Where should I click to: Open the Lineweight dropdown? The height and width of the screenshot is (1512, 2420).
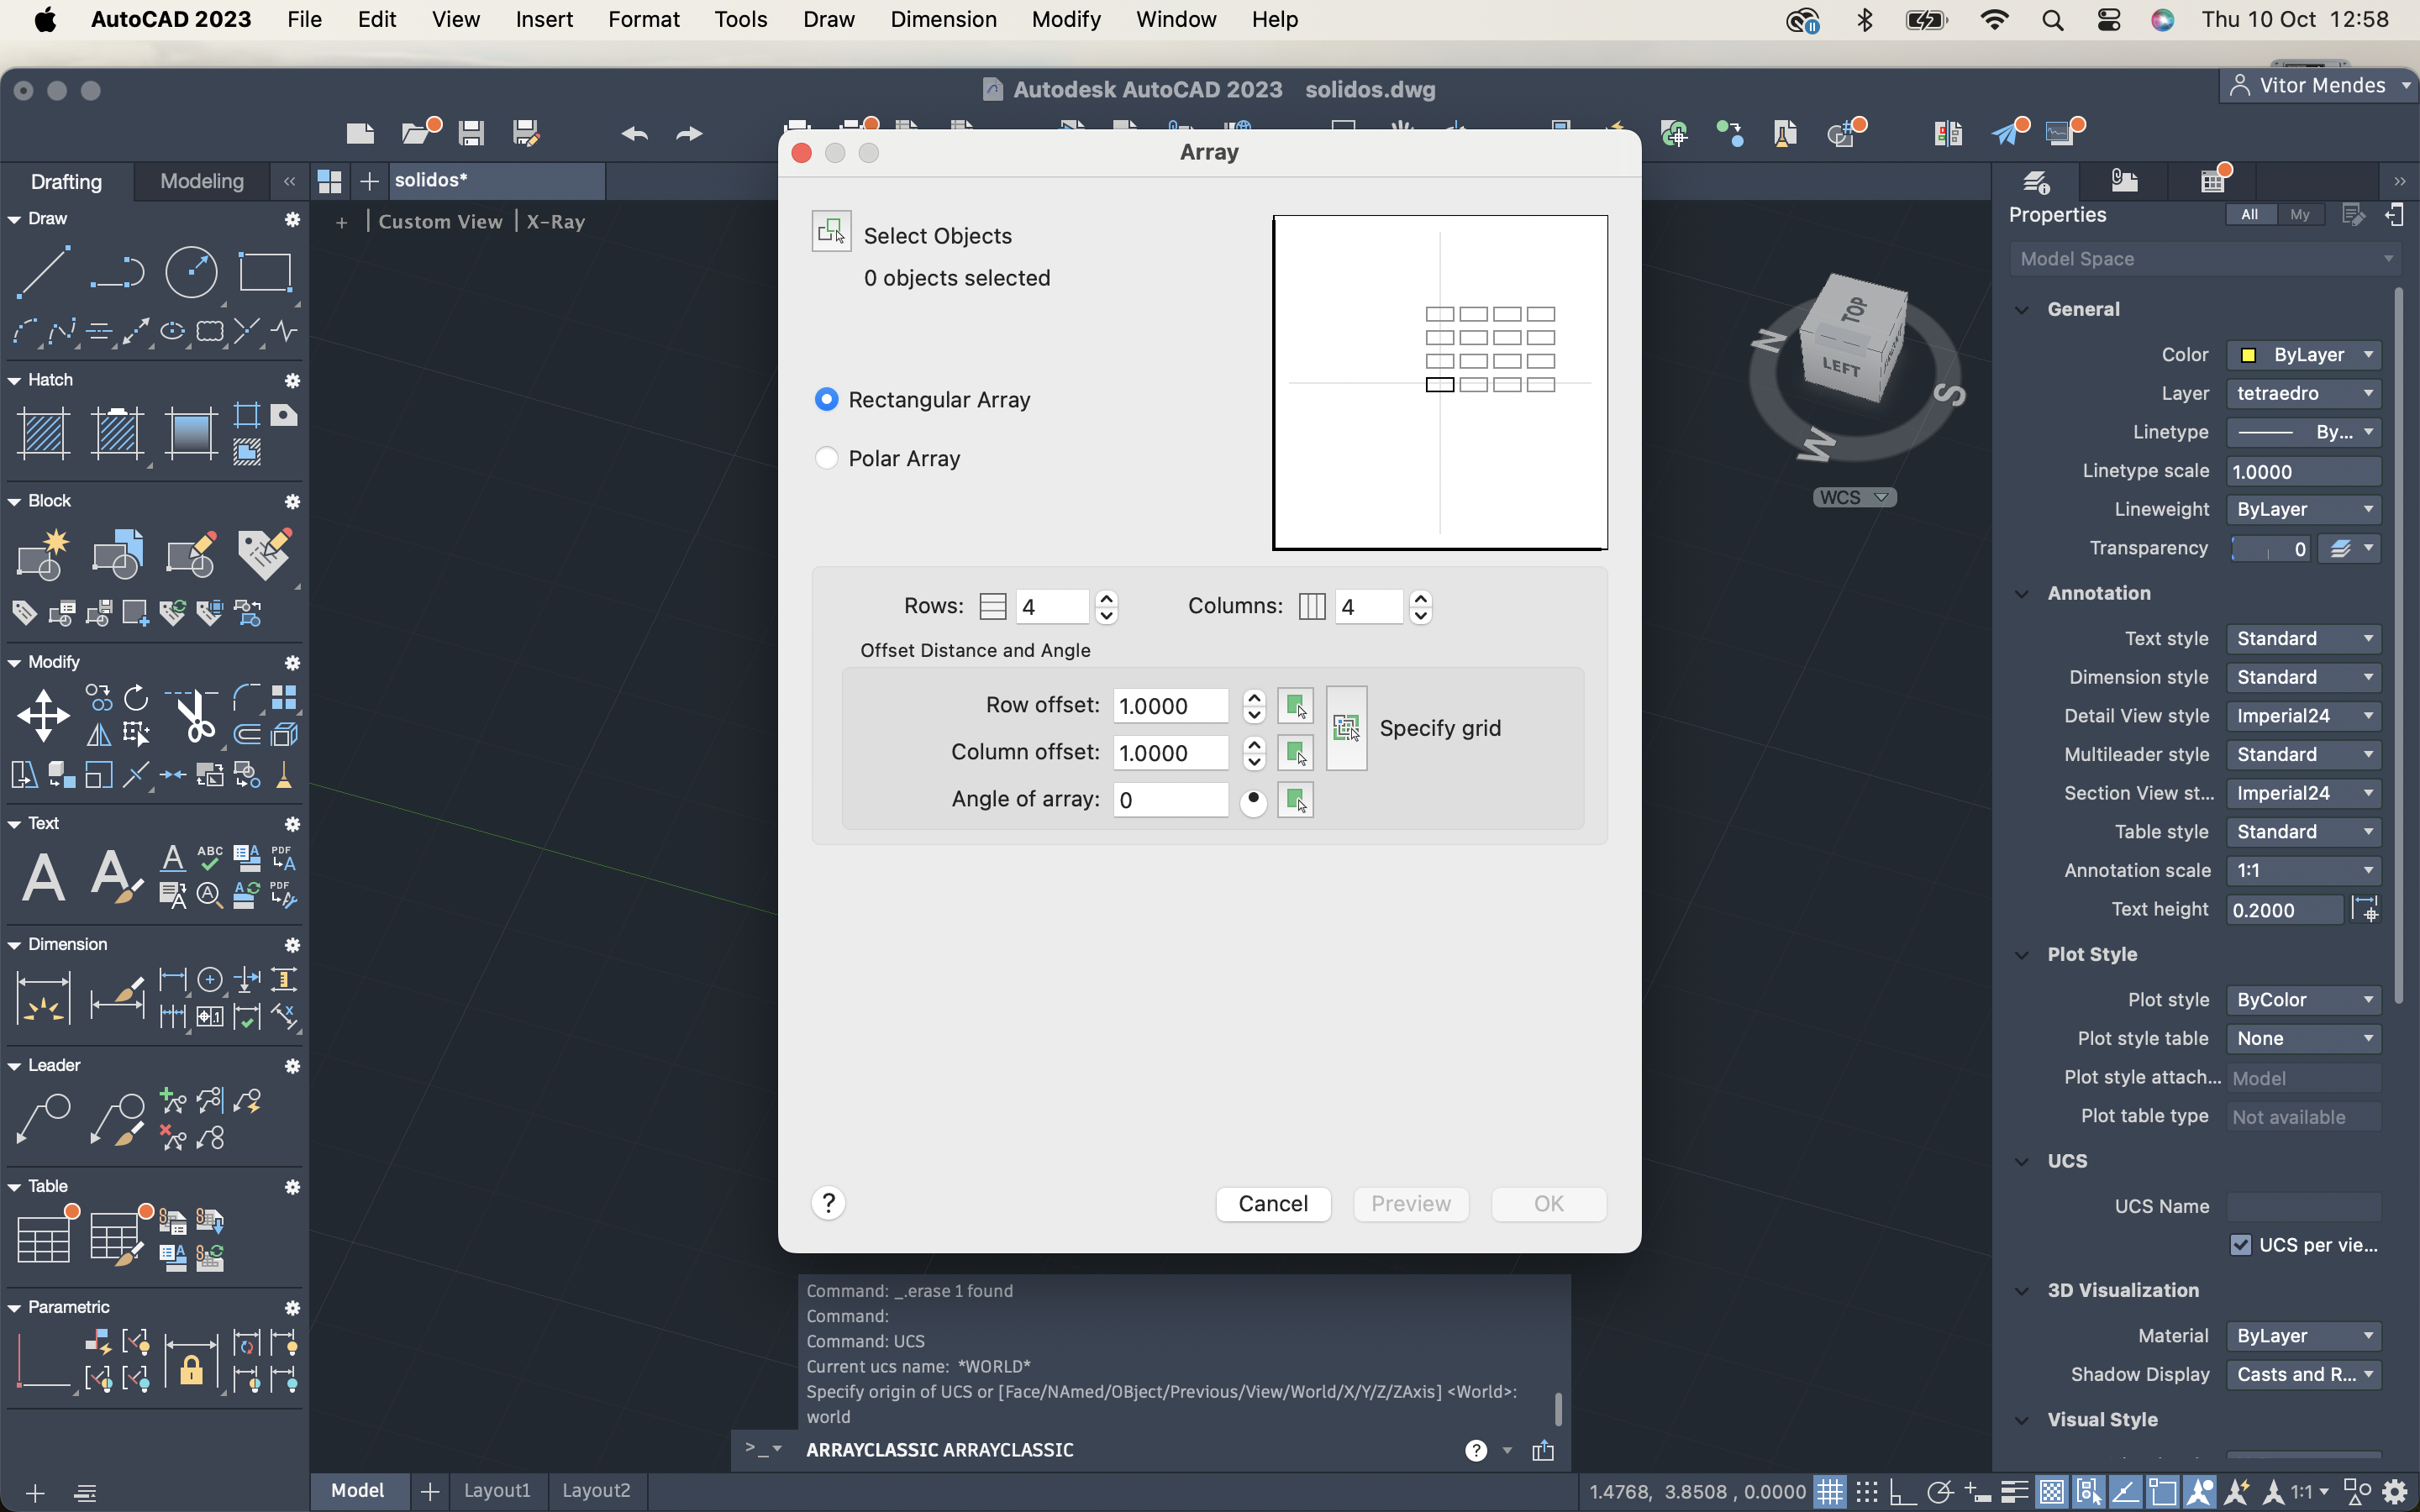[x=2304, y=510]
